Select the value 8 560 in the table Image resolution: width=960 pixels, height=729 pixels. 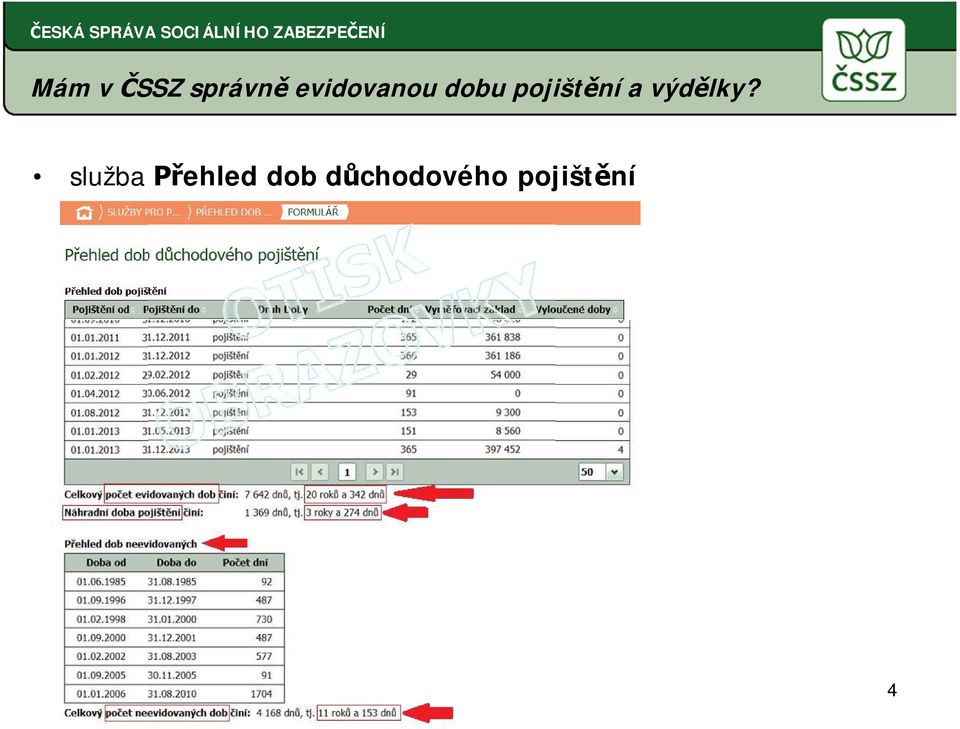point(508,431)
